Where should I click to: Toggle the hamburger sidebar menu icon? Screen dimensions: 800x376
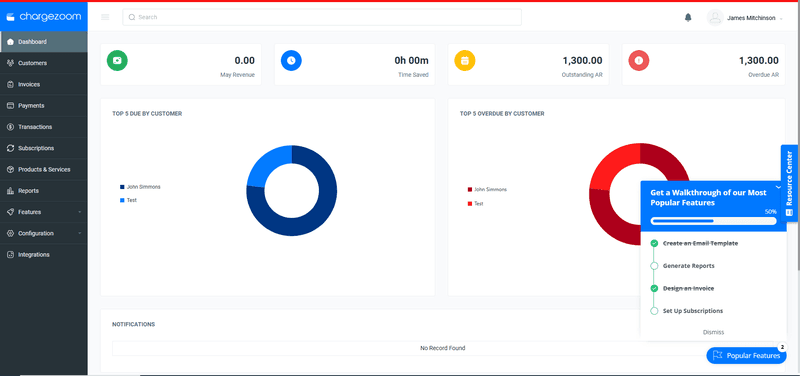[105, 17]
